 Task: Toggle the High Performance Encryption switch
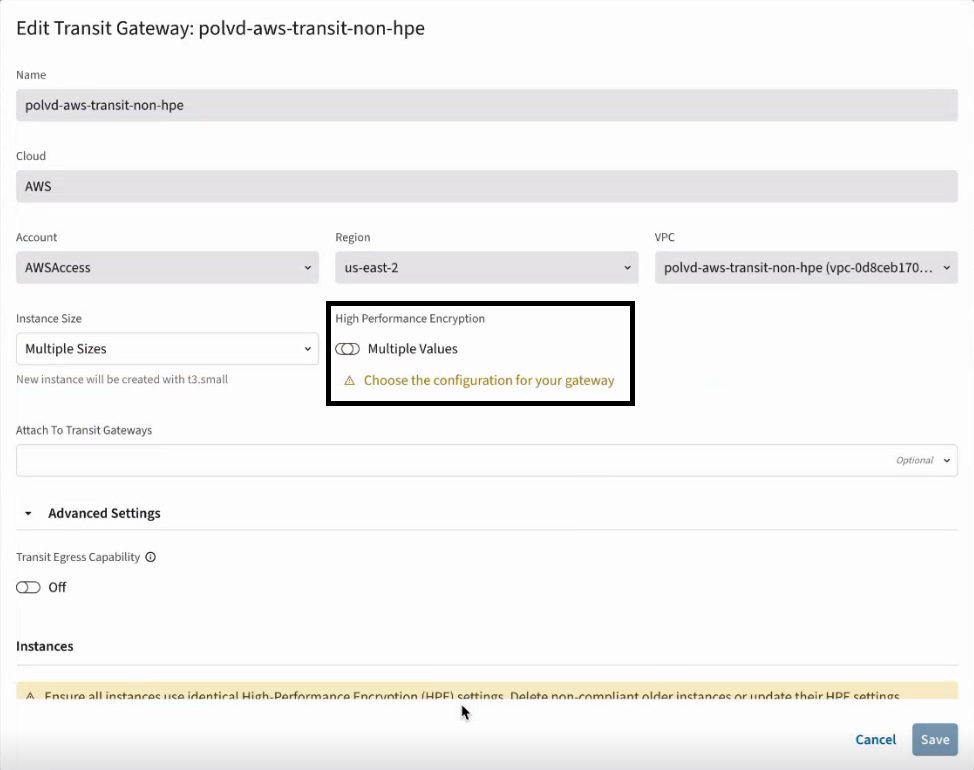click(348, 348)
